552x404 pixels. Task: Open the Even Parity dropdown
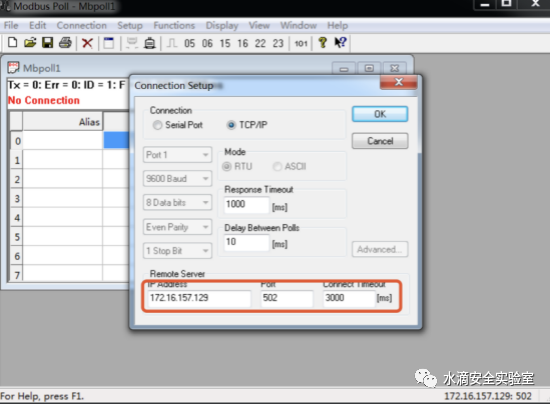tap(177, 227)
